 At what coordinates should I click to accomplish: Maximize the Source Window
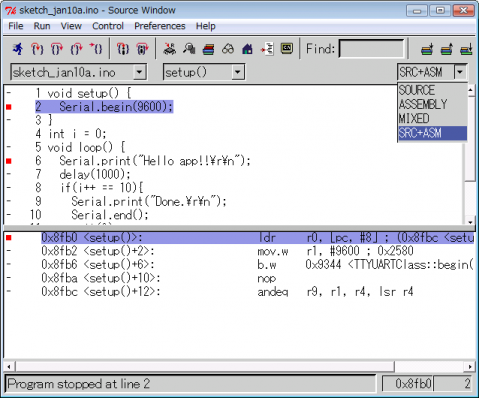point(440,11)
